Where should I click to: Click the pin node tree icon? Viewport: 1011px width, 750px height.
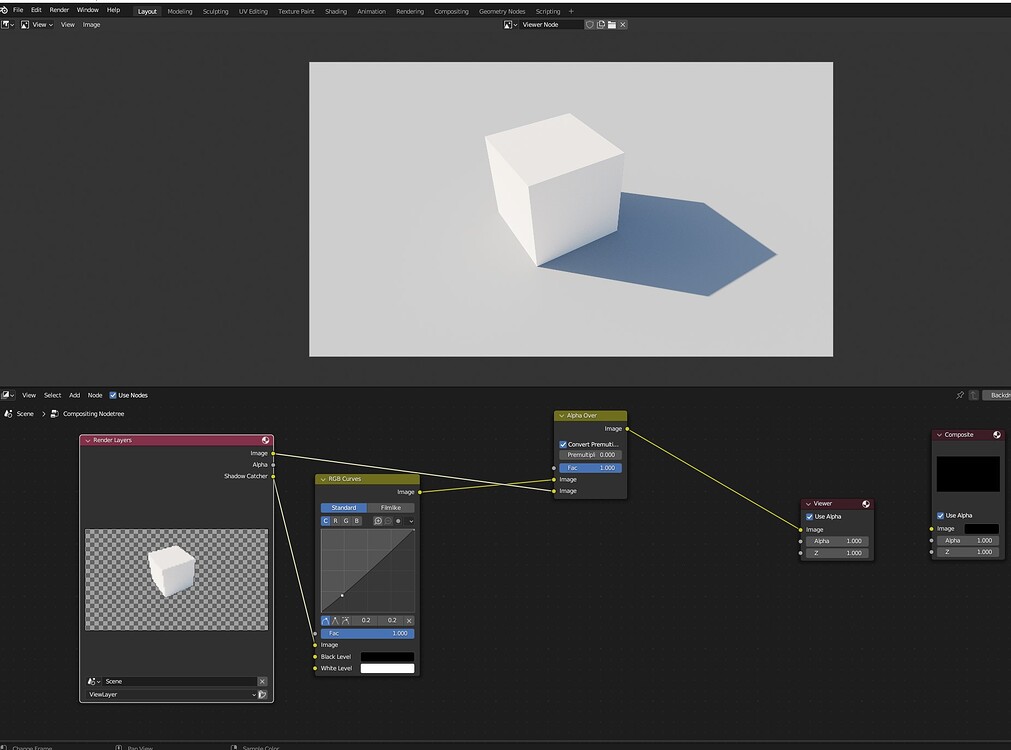tap(960, 395)
